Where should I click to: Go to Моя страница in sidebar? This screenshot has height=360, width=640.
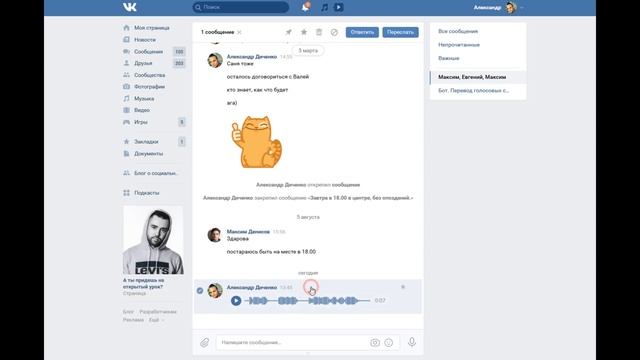(151, 28)
